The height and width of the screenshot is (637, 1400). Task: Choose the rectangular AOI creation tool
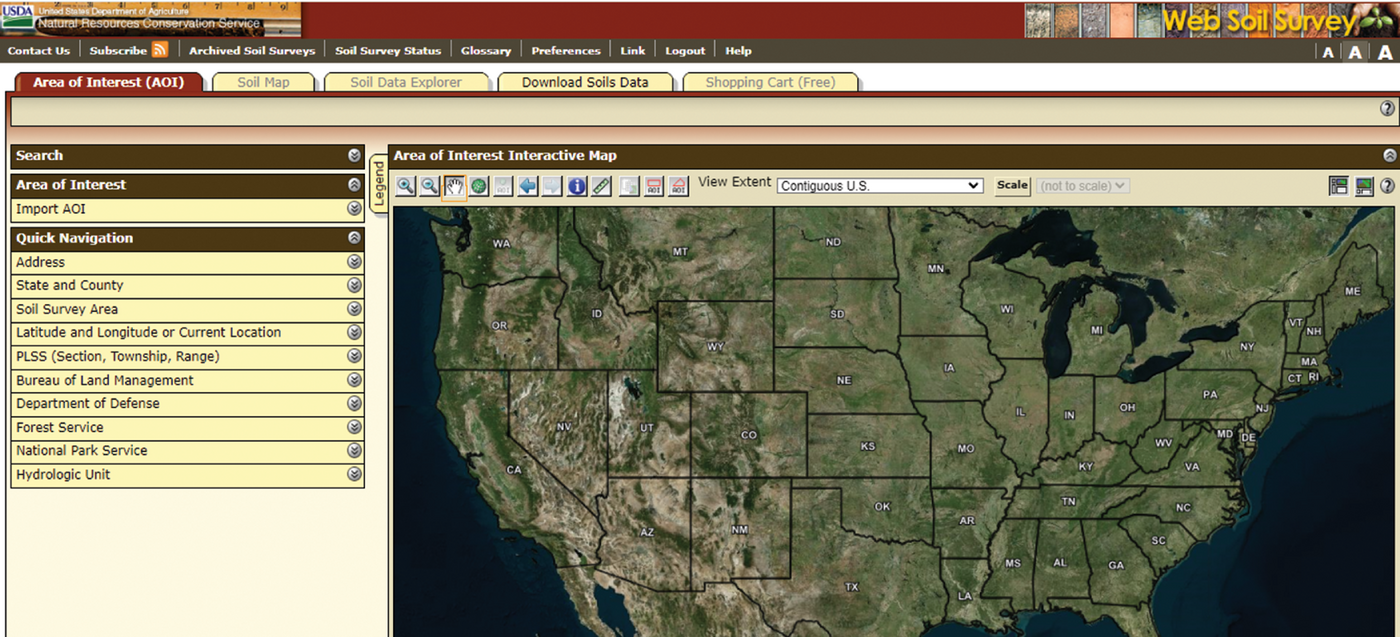(x=653, y=186)
